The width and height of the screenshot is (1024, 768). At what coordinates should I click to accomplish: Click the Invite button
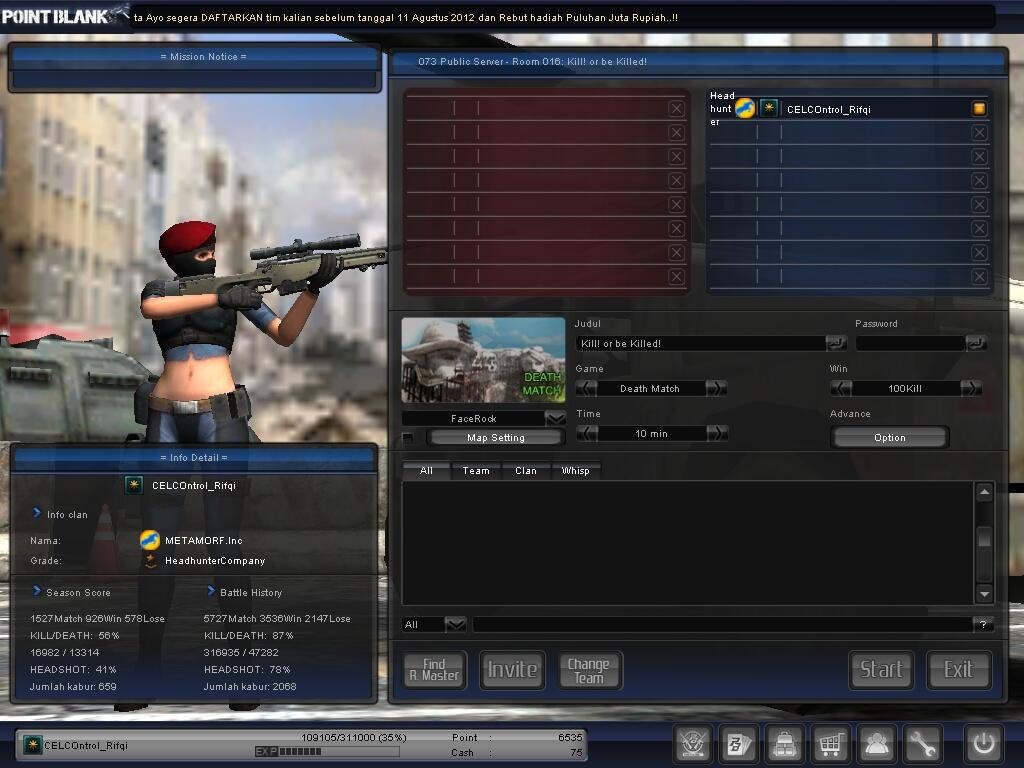tap(513, 669)
